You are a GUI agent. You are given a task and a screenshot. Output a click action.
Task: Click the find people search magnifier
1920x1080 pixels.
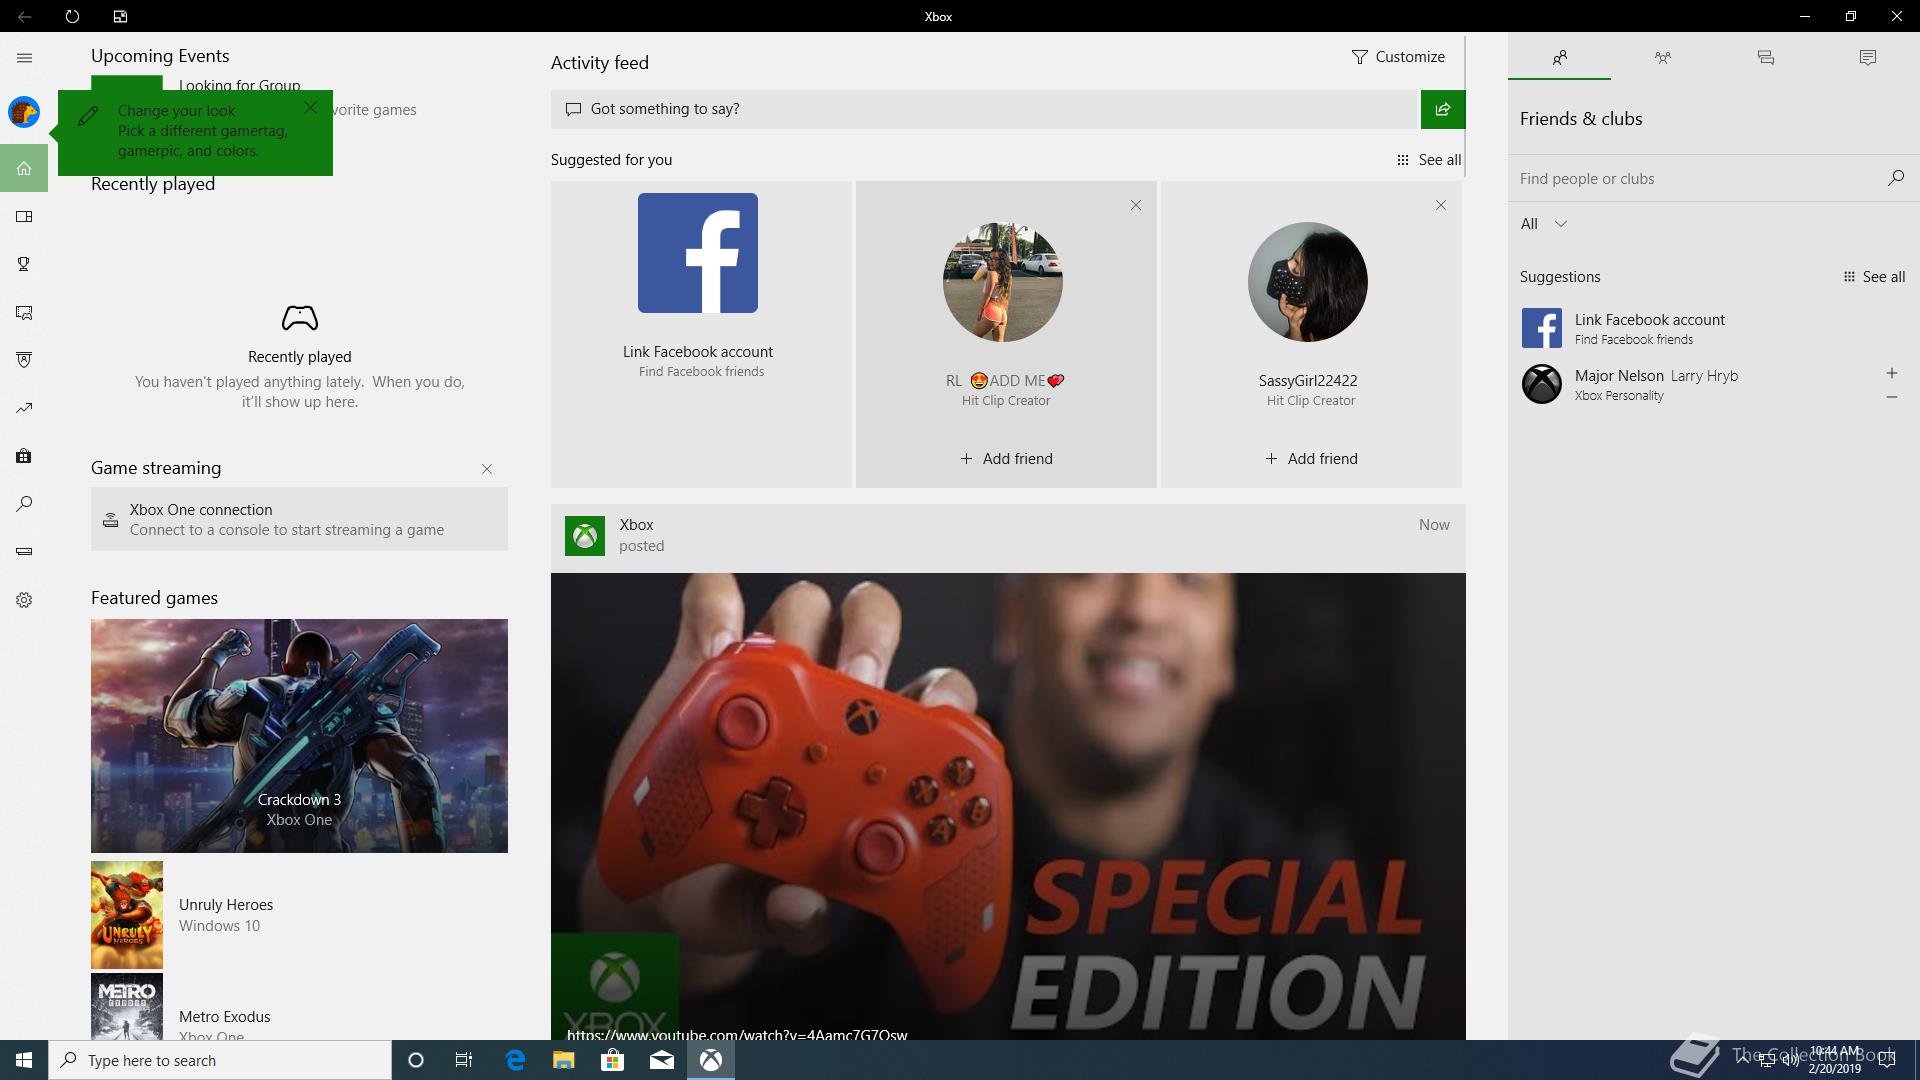click(x=1895, y=178)
